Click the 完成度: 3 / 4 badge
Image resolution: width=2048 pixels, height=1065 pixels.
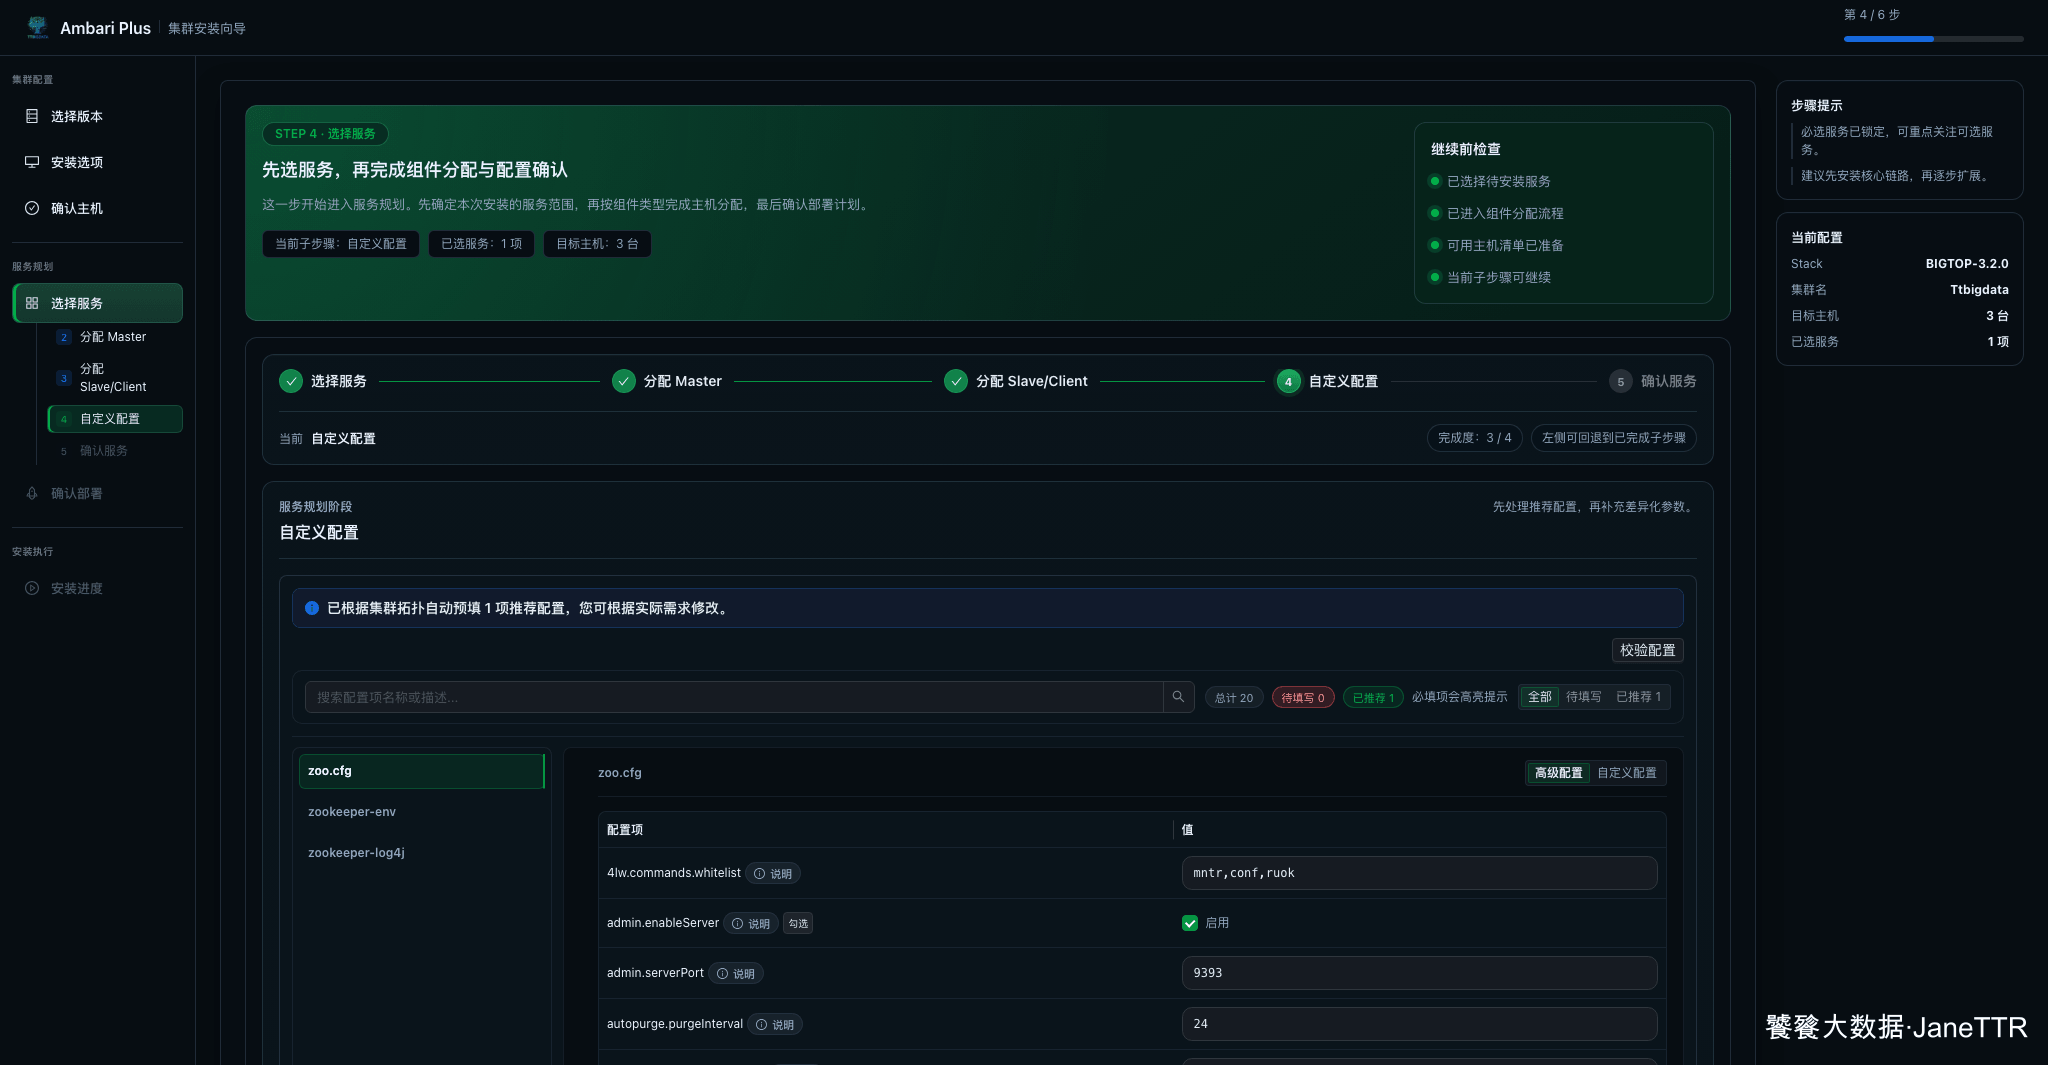click(1475, 438)
